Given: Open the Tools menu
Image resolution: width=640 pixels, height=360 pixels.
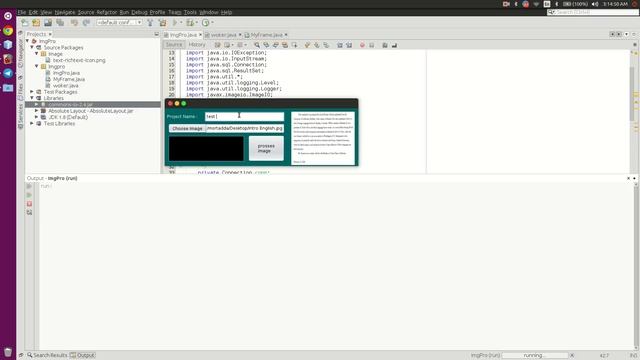Looking at the screenshot, I should tap(190, 12).
